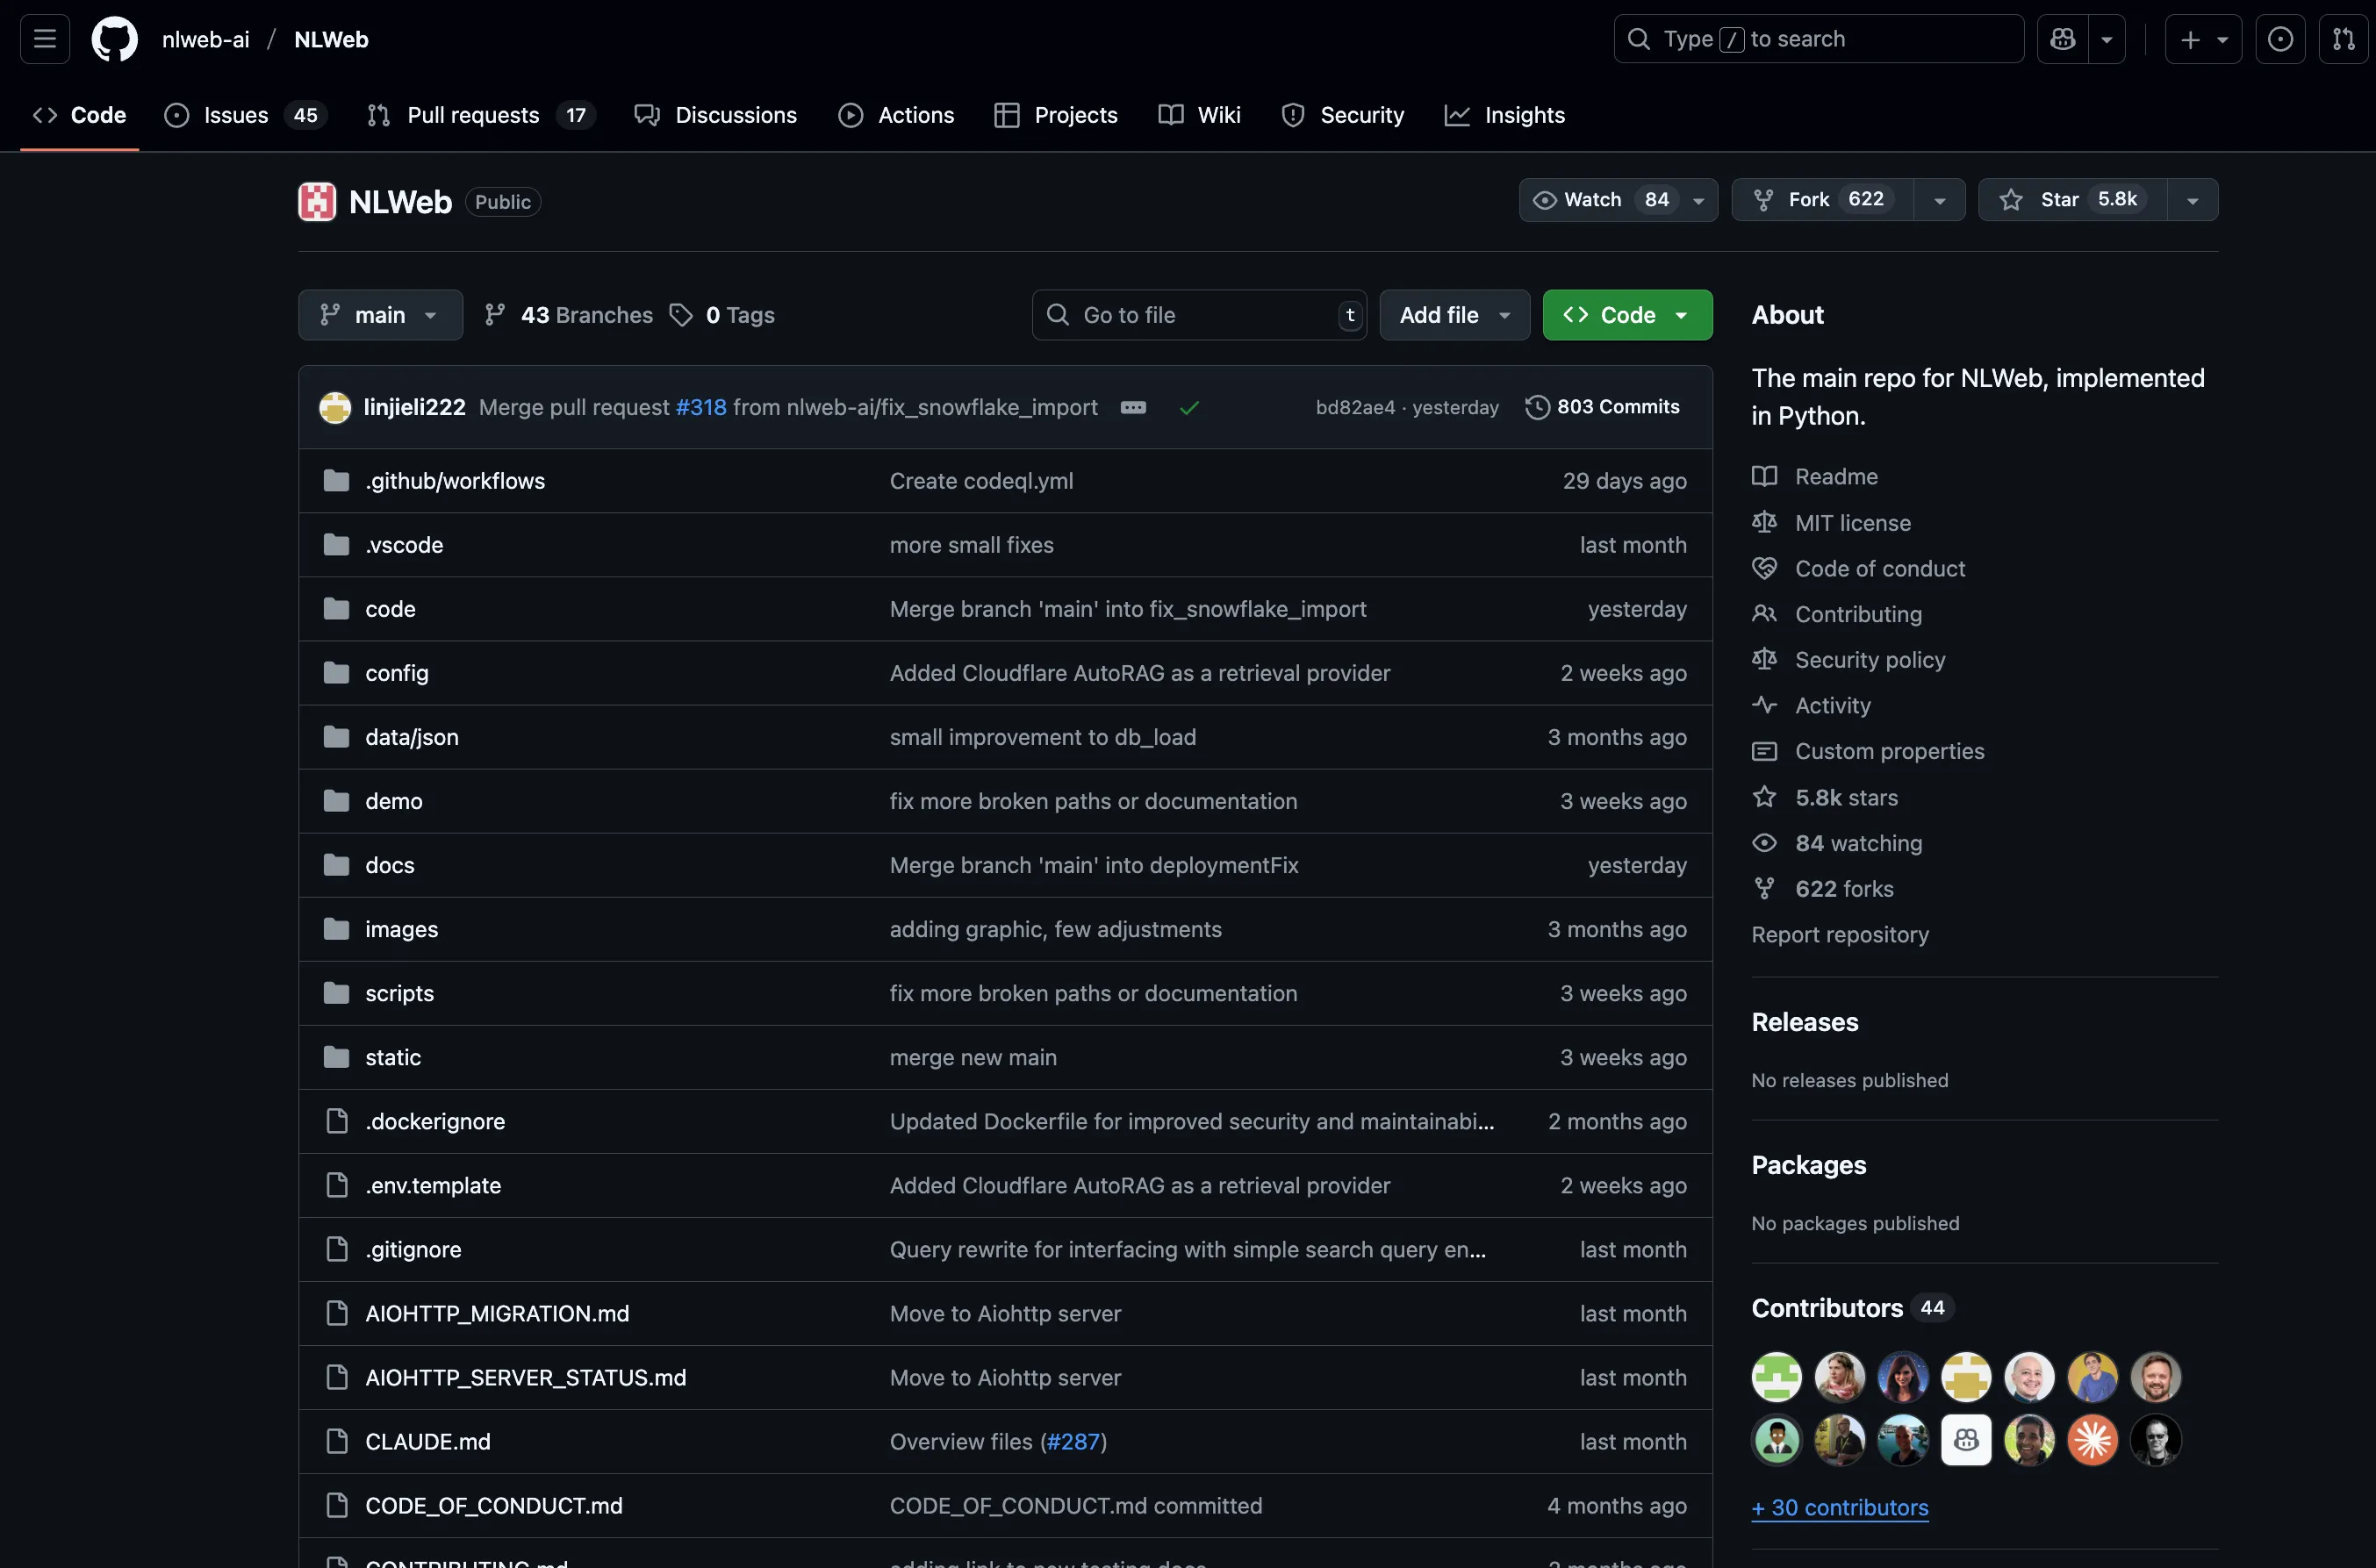This screenshot has height=1568, width=2376.
Task: Open the Watch notifications button
Action: click(1618, 200)
